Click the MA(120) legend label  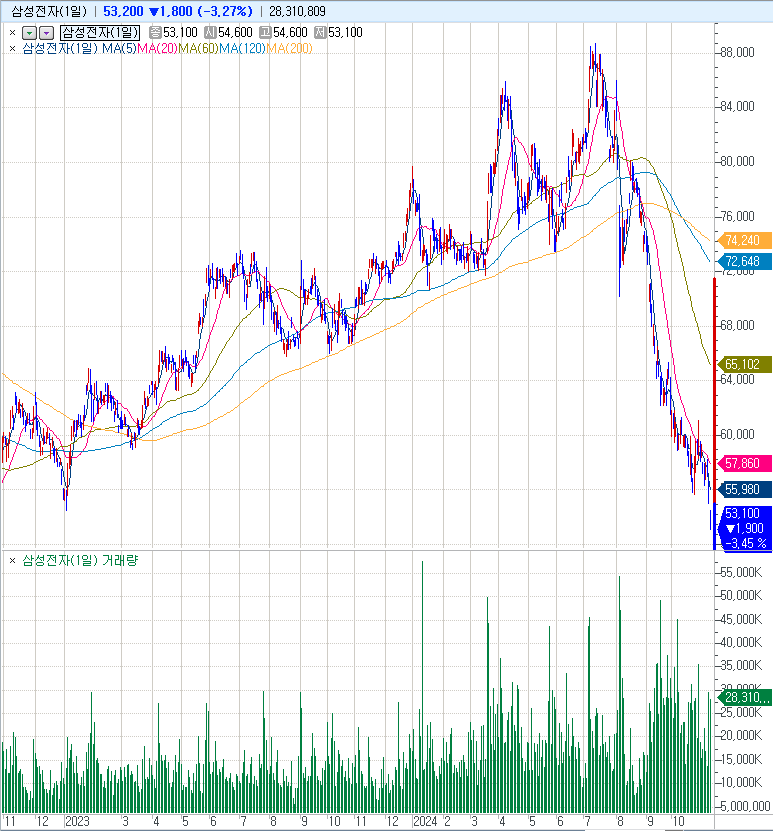242,48
